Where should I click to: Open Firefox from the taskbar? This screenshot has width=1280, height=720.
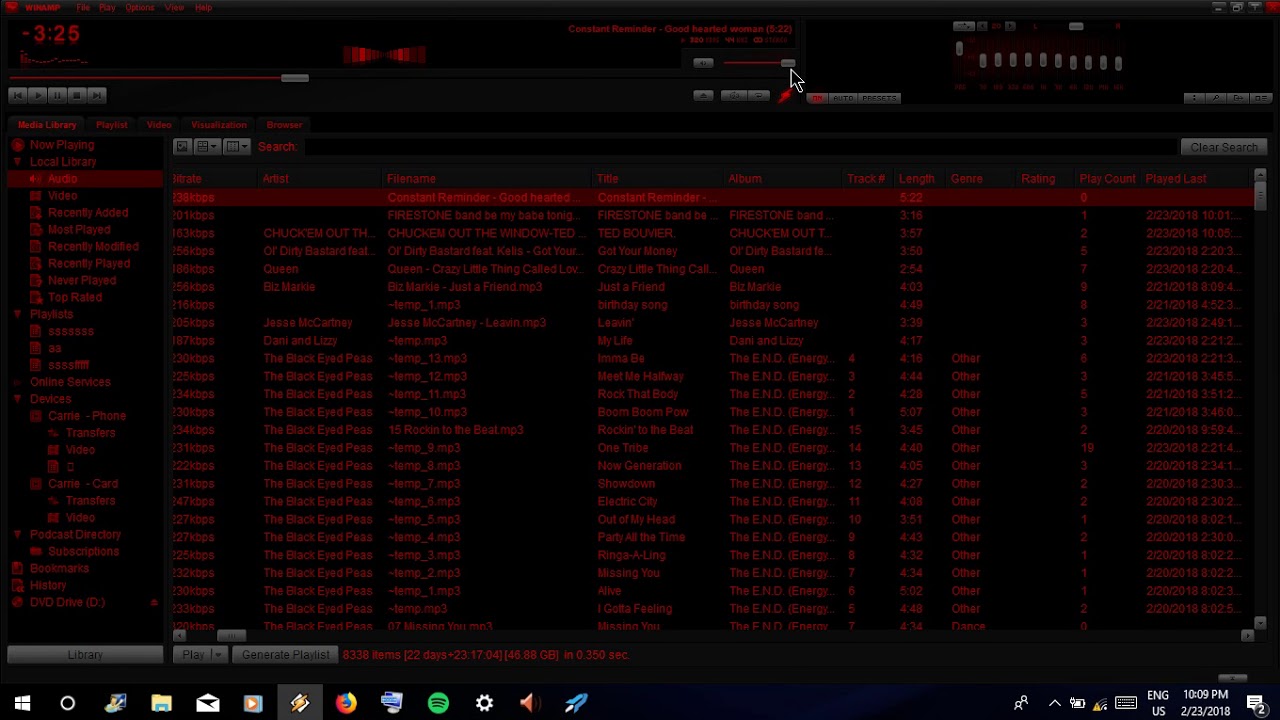point(346,703)
